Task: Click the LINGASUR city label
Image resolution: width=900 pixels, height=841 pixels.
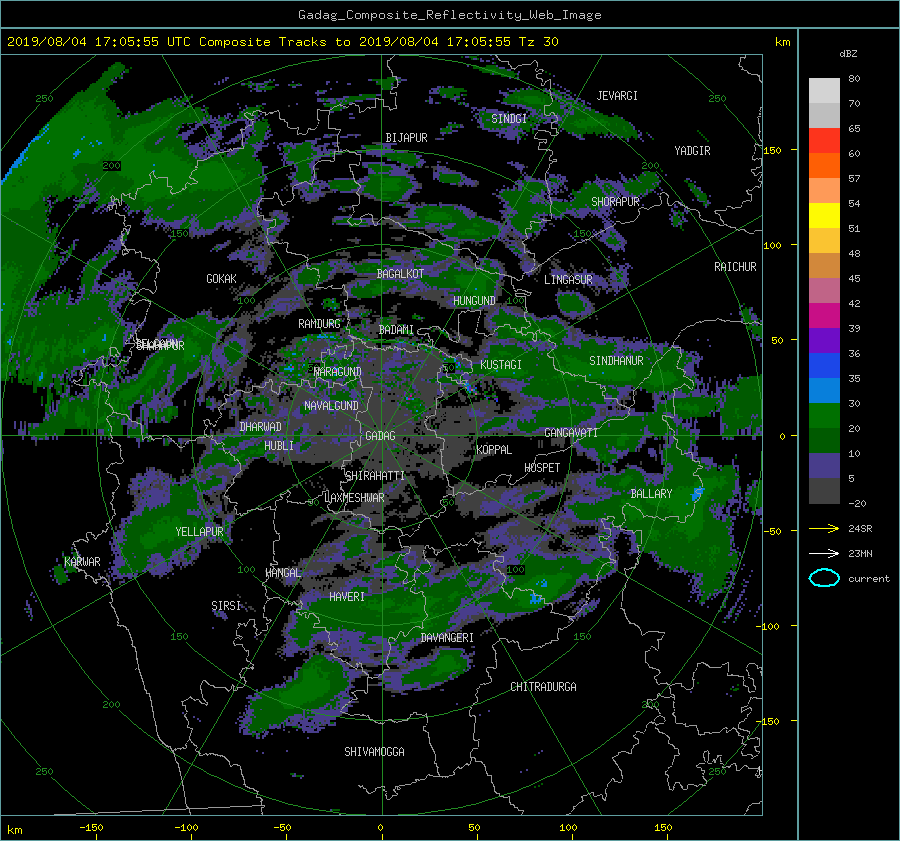Action: click(x=568, y=280)
